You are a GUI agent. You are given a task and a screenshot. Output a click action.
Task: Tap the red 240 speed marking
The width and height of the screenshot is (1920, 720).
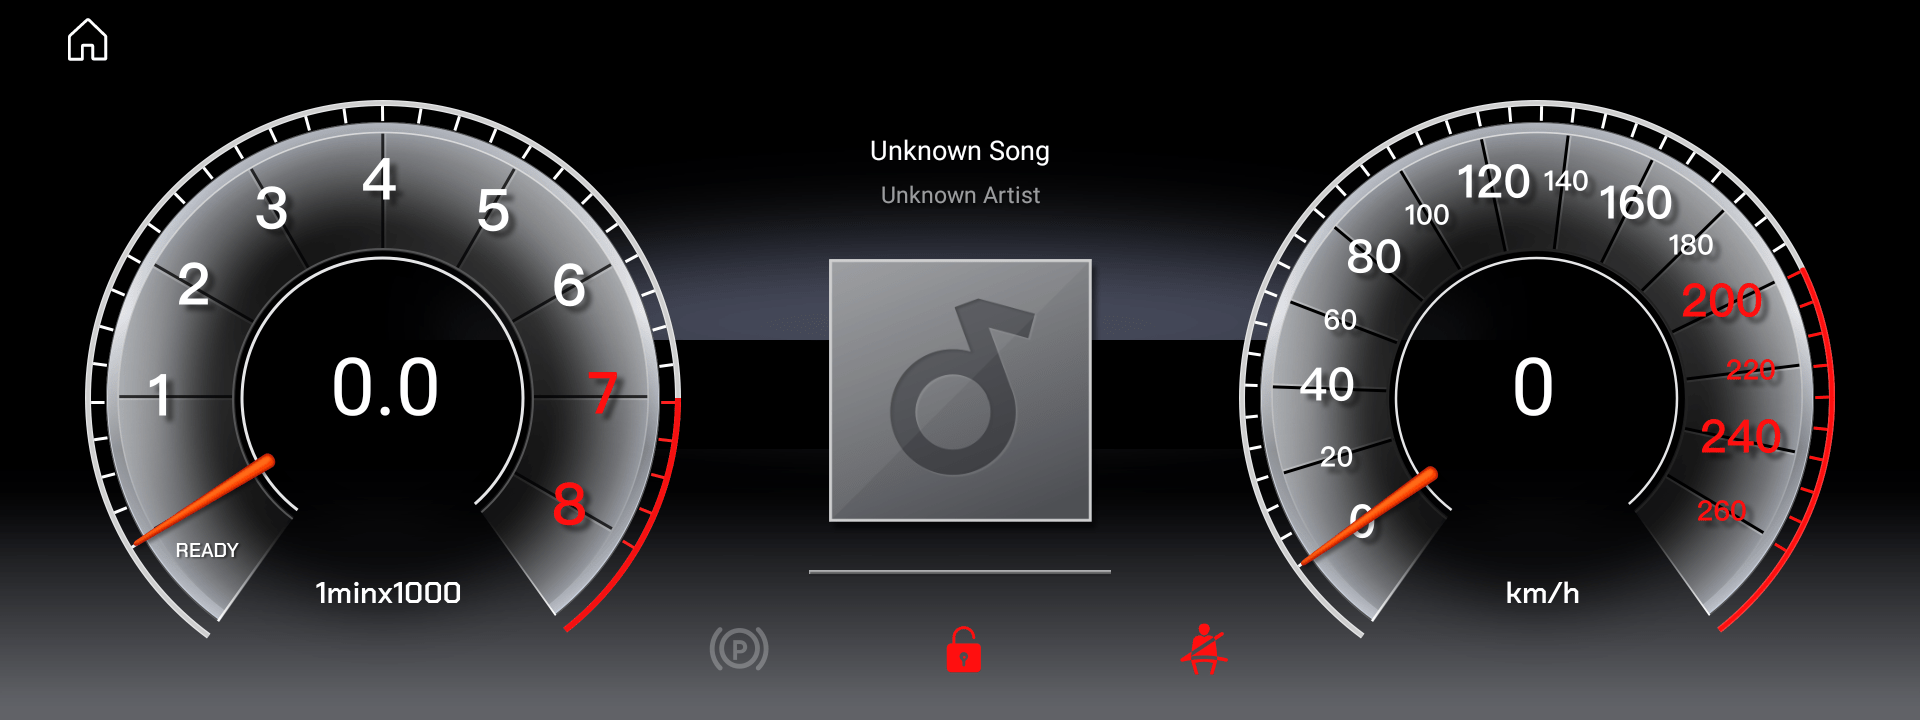point(1741,437)
